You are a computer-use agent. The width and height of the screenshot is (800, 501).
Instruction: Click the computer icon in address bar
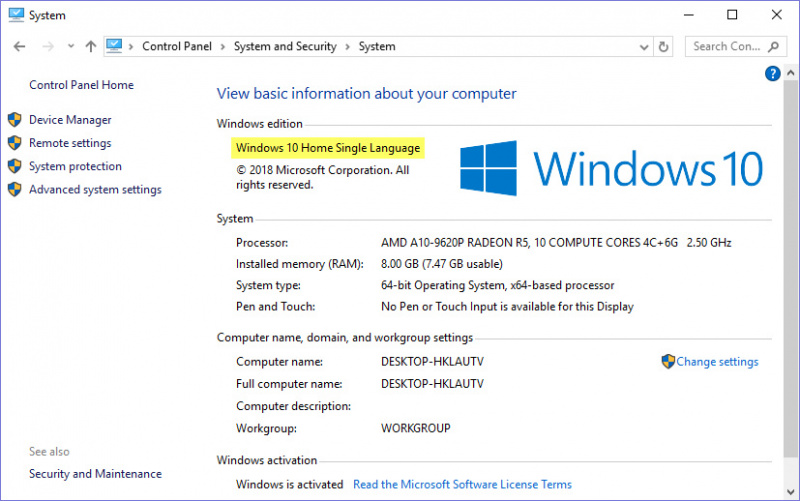[x=114, y=46]
